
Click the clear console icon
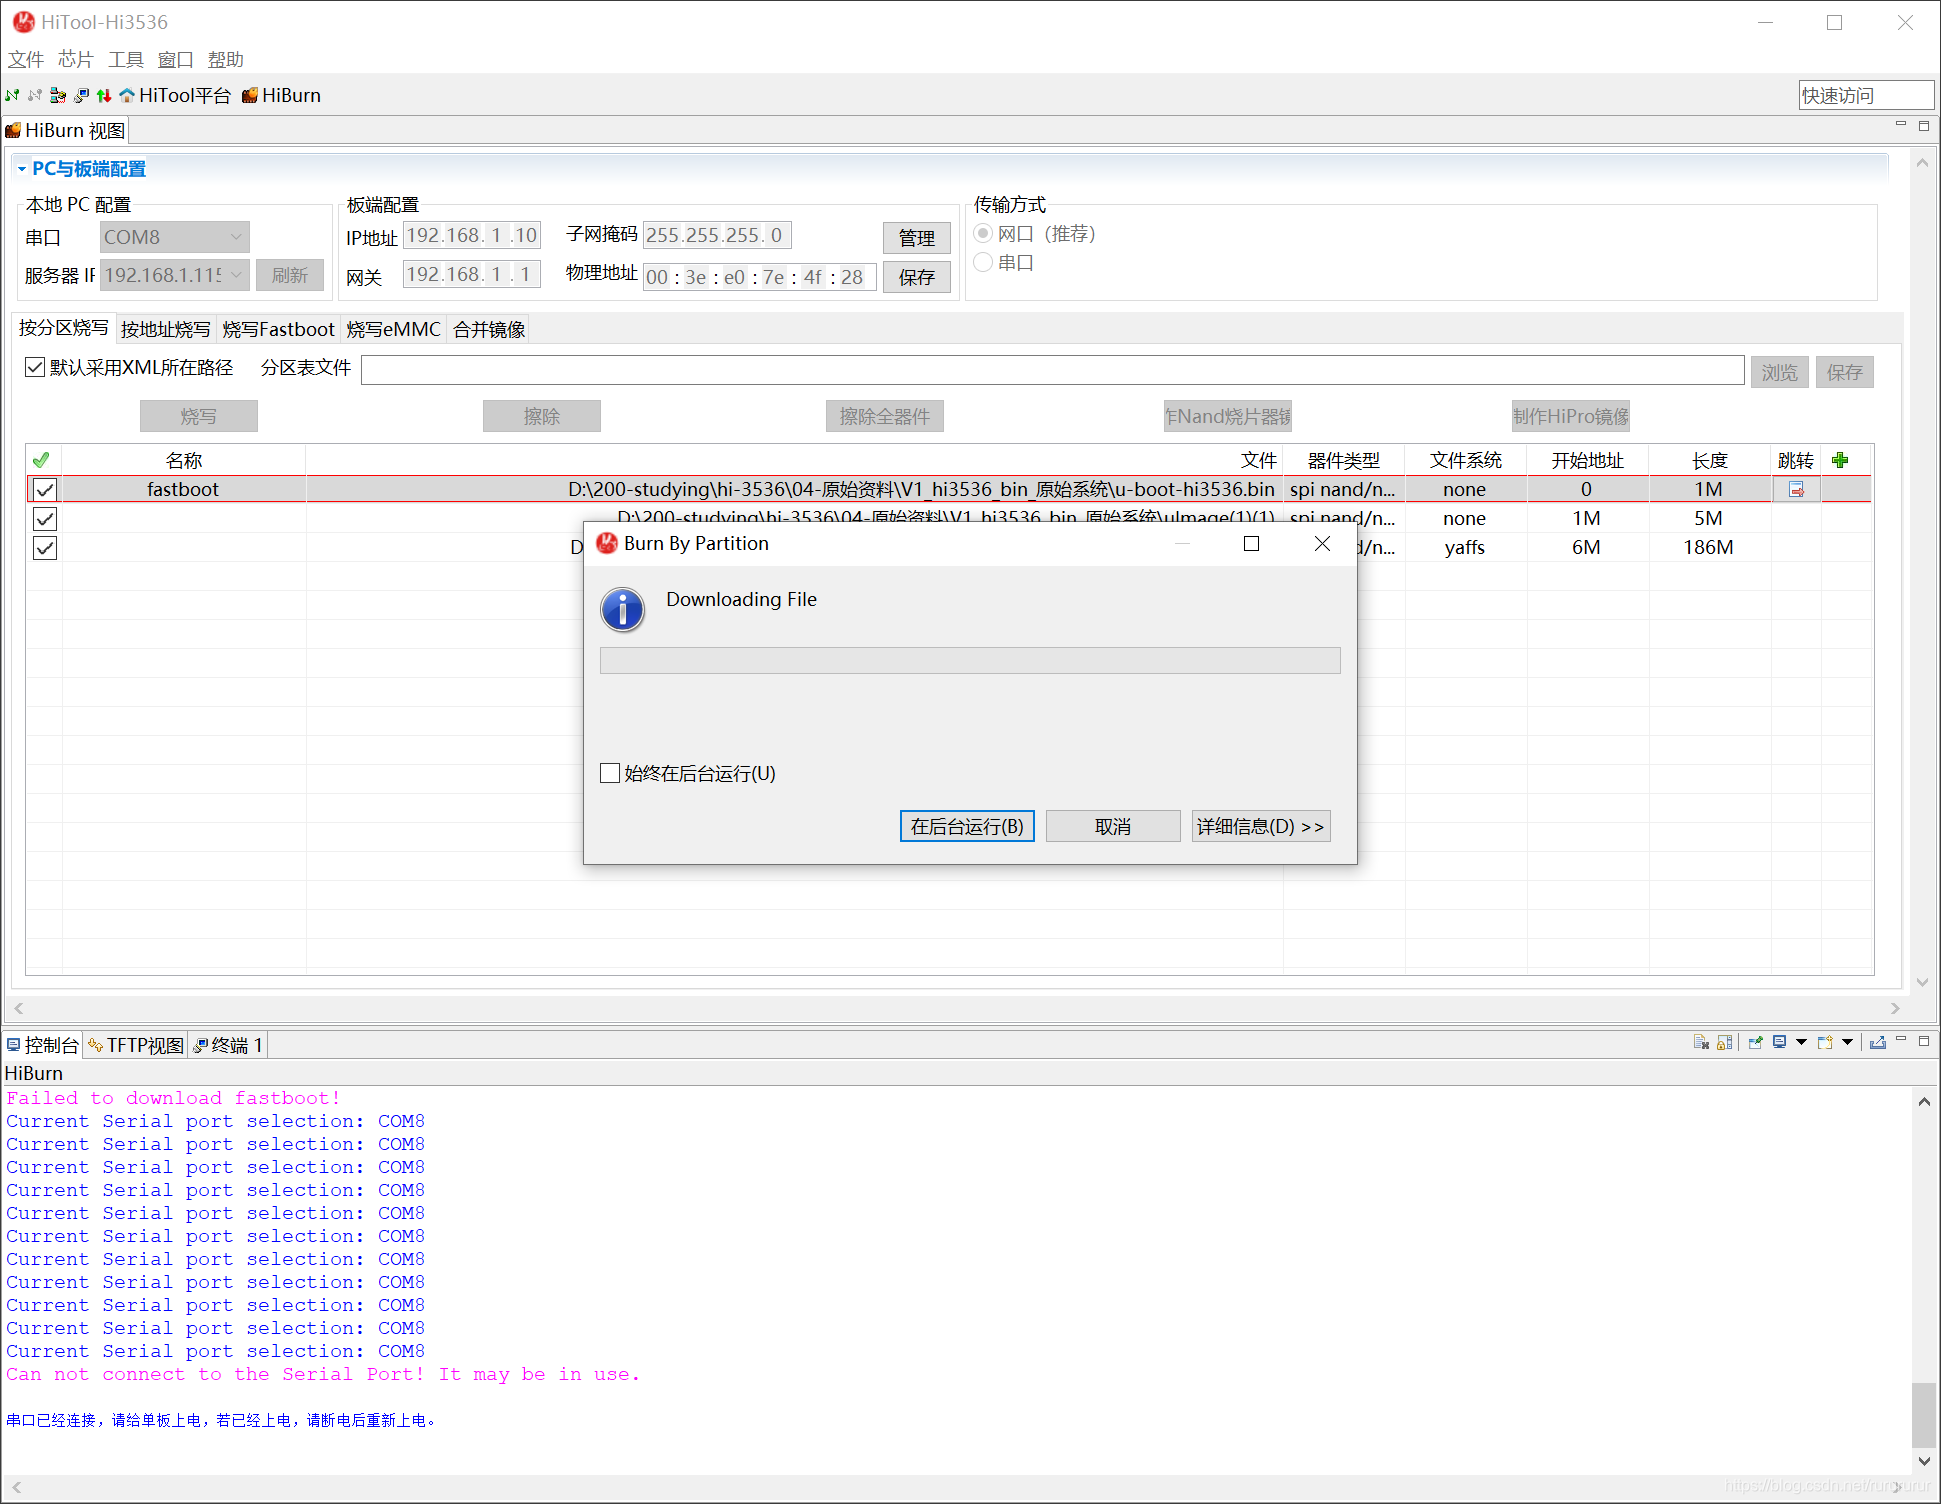tap(1701, 1043)
